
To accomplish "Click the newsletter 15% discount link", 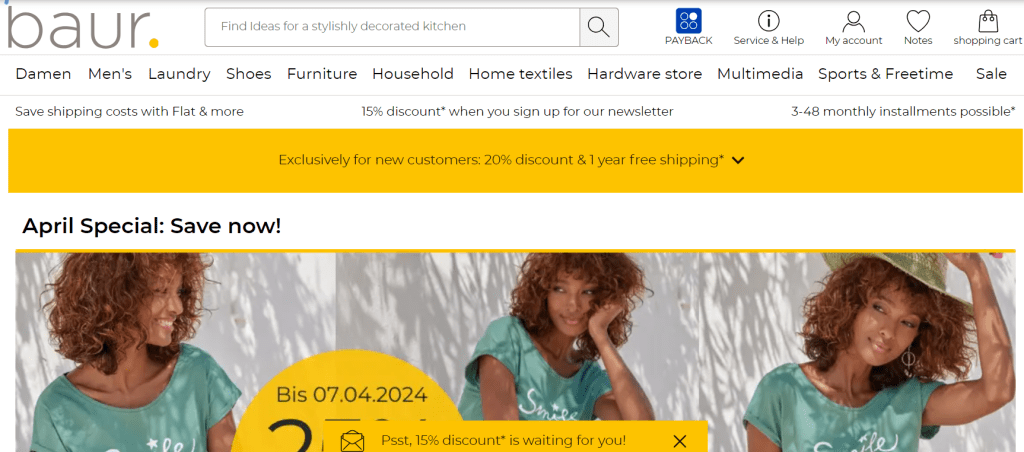I will 517,112.
